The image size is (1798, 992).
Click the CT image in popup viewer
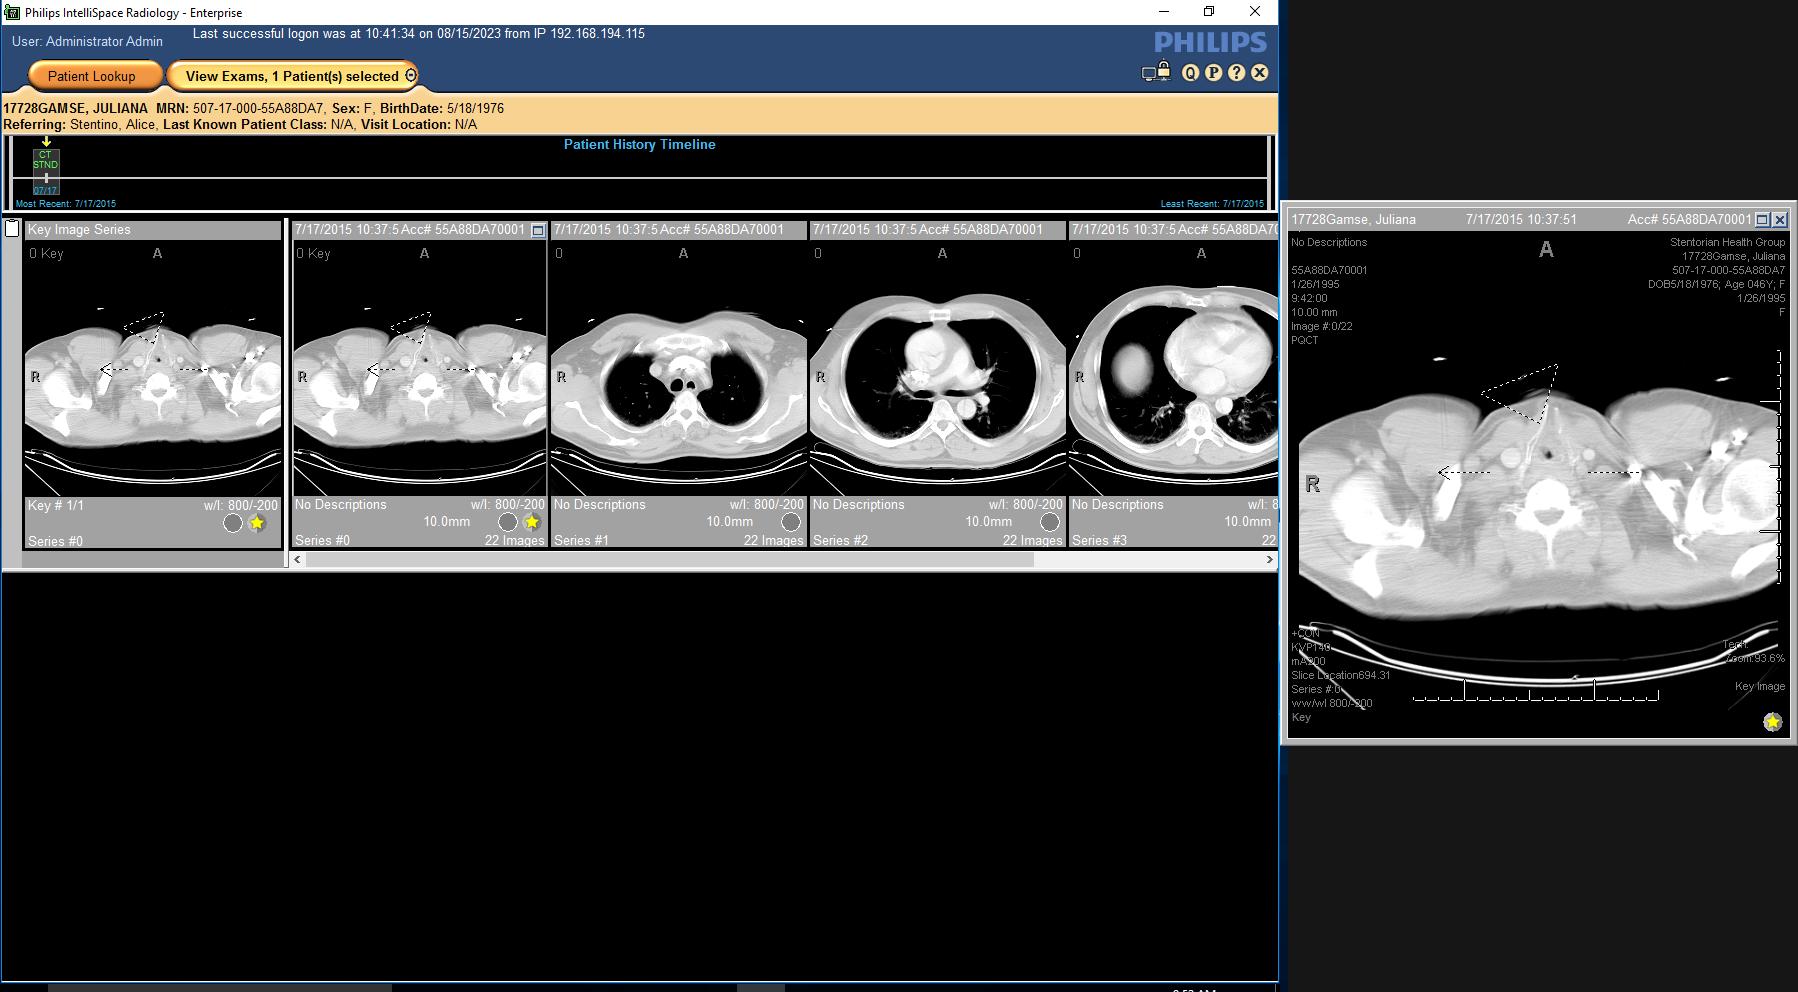(1537, 486)
